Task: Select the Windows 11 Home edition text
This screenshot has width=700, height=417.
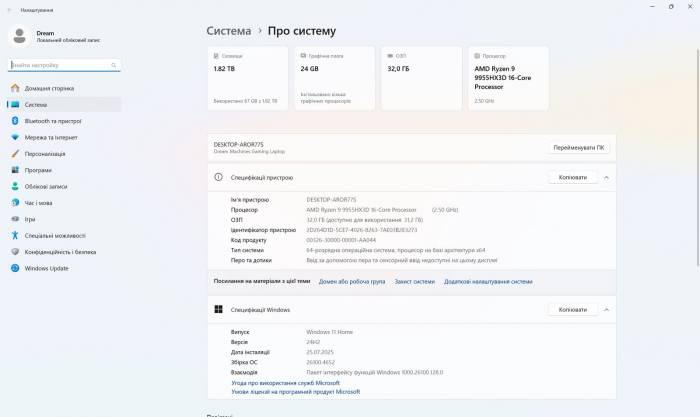Action: [329, 332]
